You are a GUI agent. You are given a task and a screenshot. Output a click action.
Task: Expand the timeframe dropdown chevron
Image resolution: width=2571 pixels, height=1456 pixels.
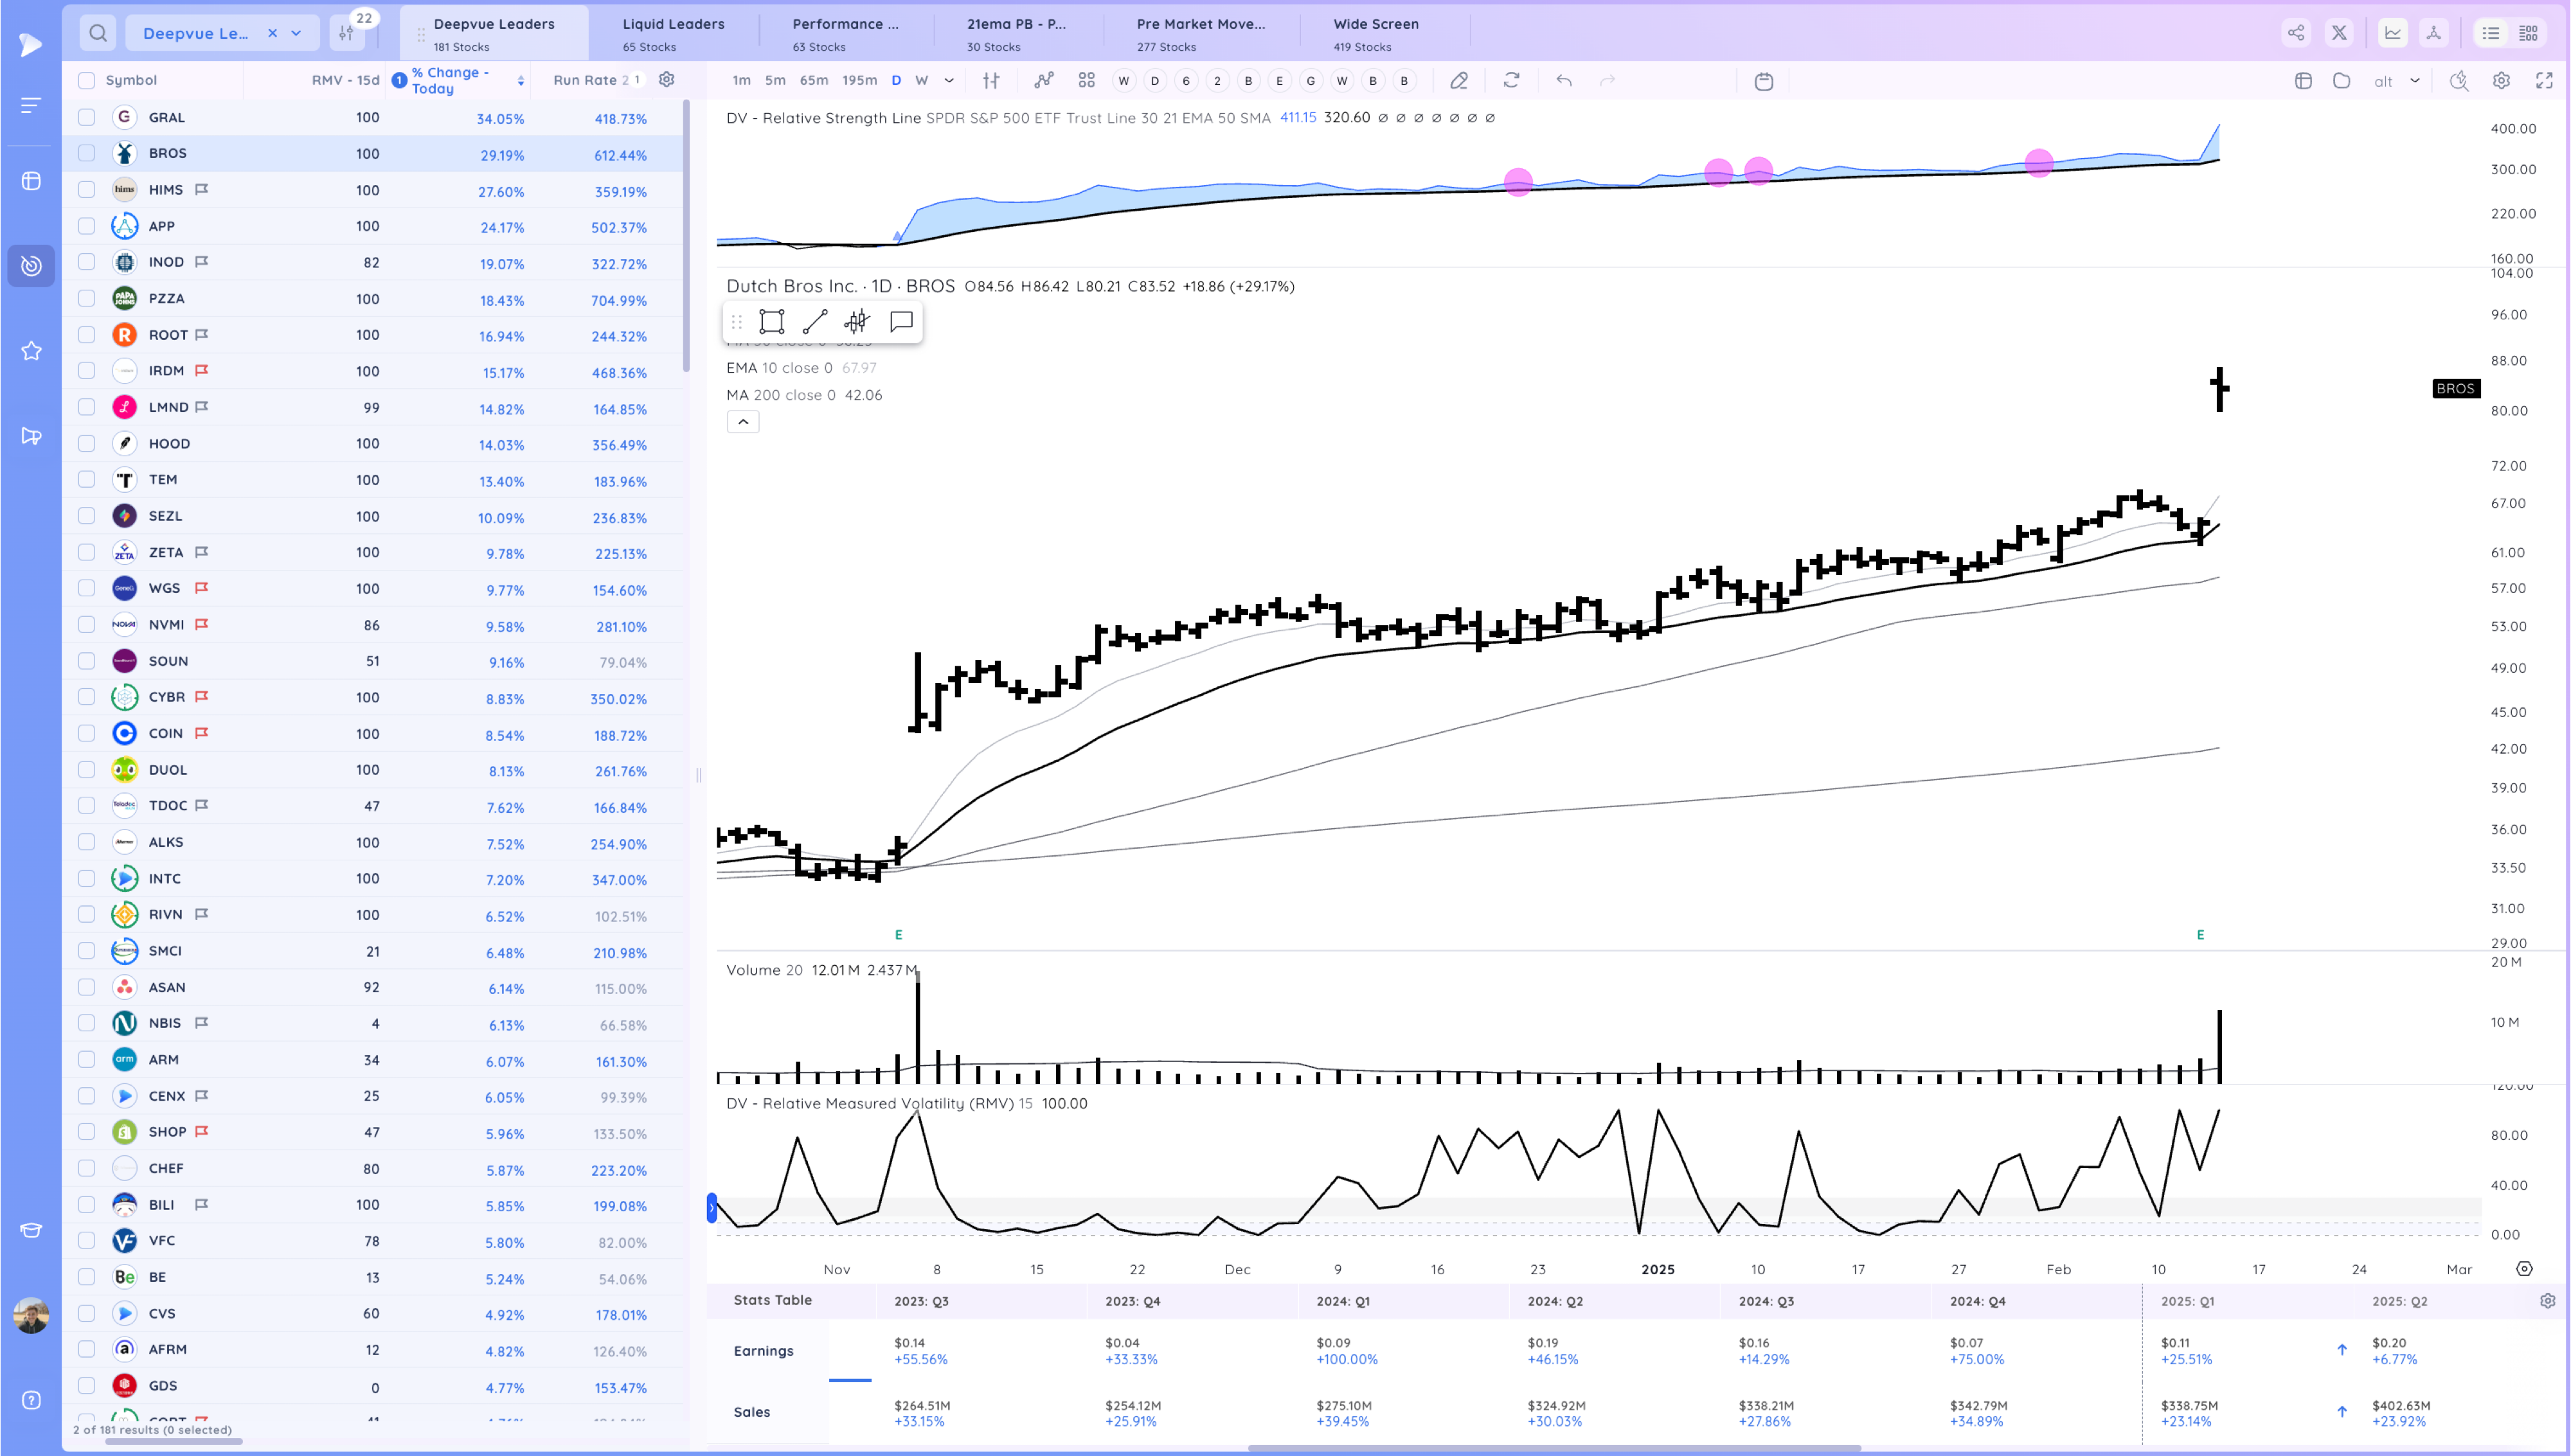[x=949, y=81]
